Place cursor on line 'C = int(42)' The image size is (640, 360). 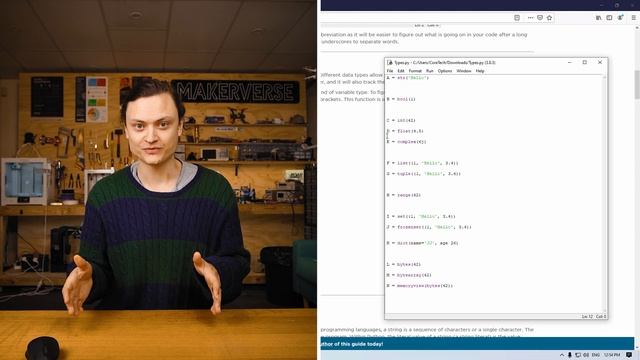[x=401, y=120]
